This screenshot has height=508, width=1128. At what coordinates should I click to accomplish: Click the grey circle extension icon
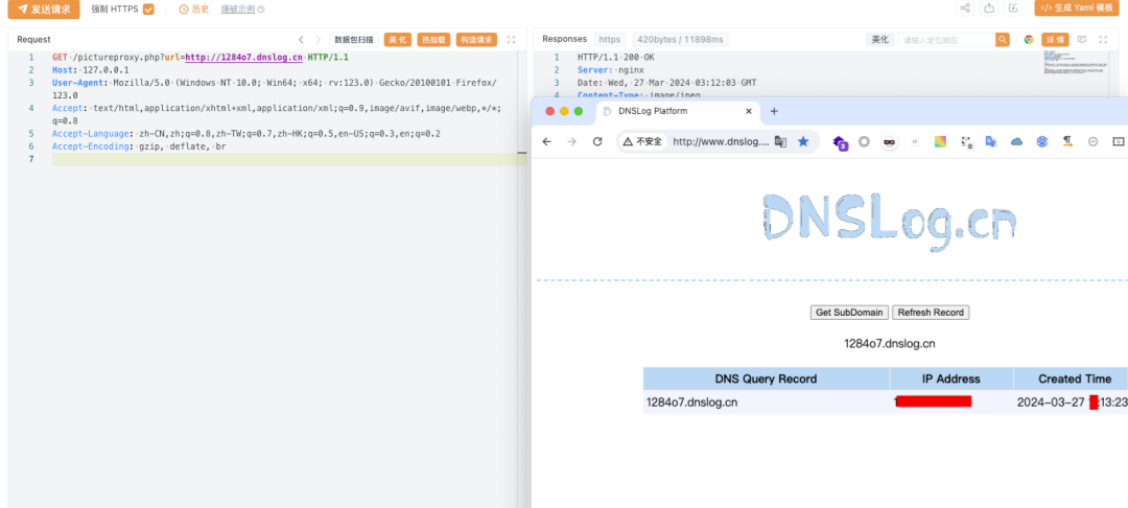pyautogui.click(x=864, y=142)
